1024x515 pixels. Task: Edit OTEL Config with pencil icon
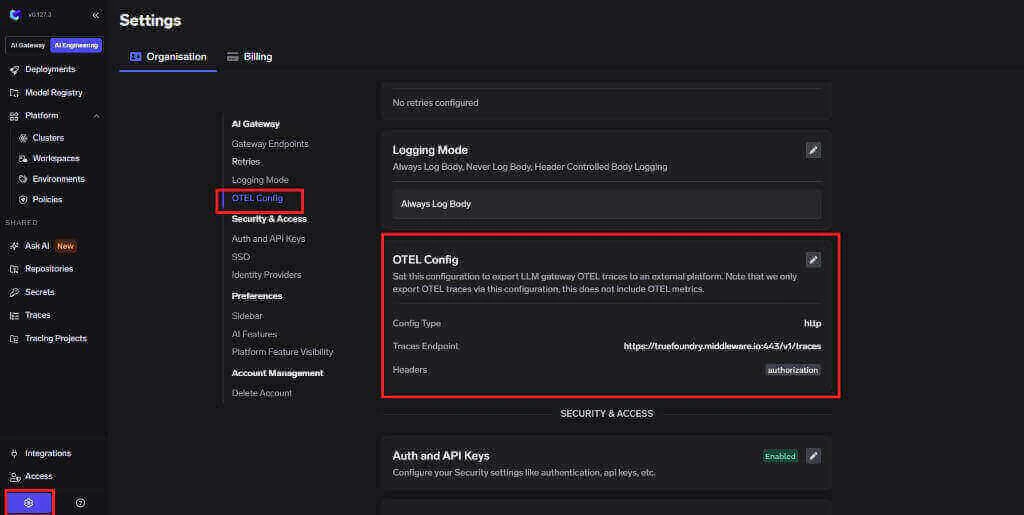[813, 260]
